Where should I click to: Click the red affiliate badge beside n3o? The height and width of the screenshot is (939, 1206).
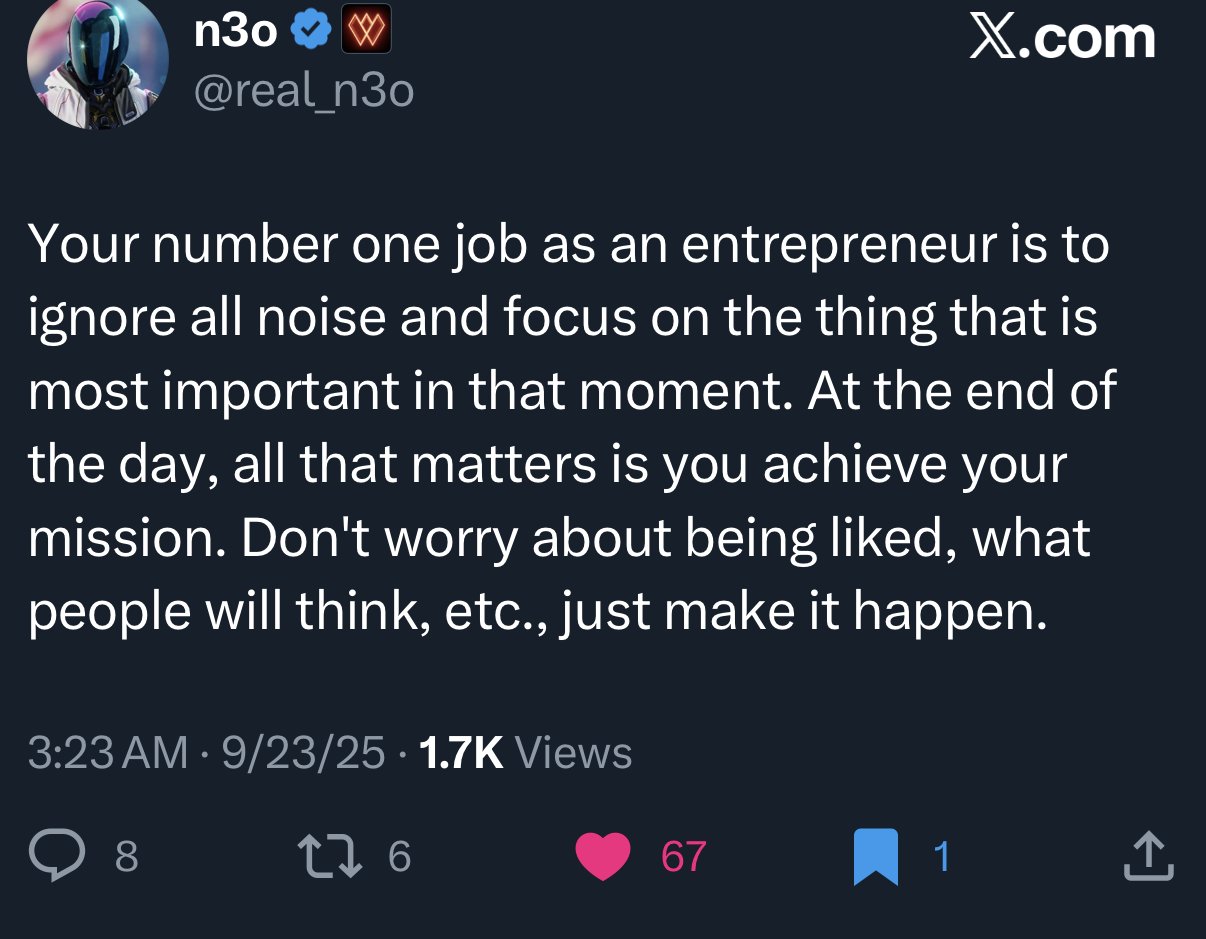(366, 33)
